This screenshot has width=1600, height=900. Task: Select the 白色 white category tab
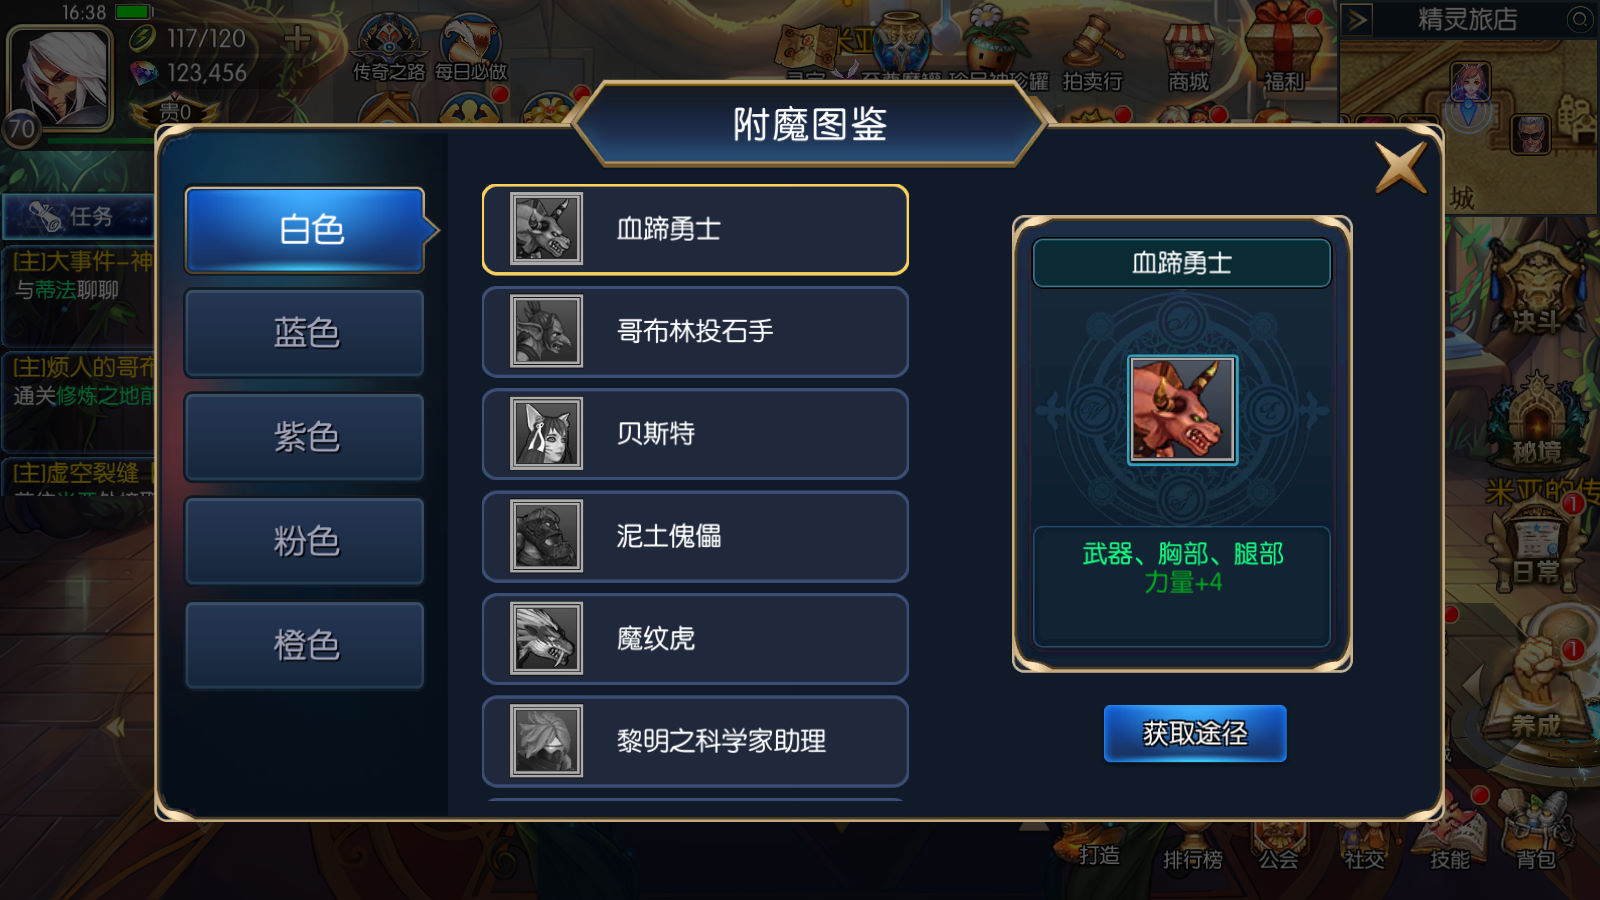tap(306, 230)
